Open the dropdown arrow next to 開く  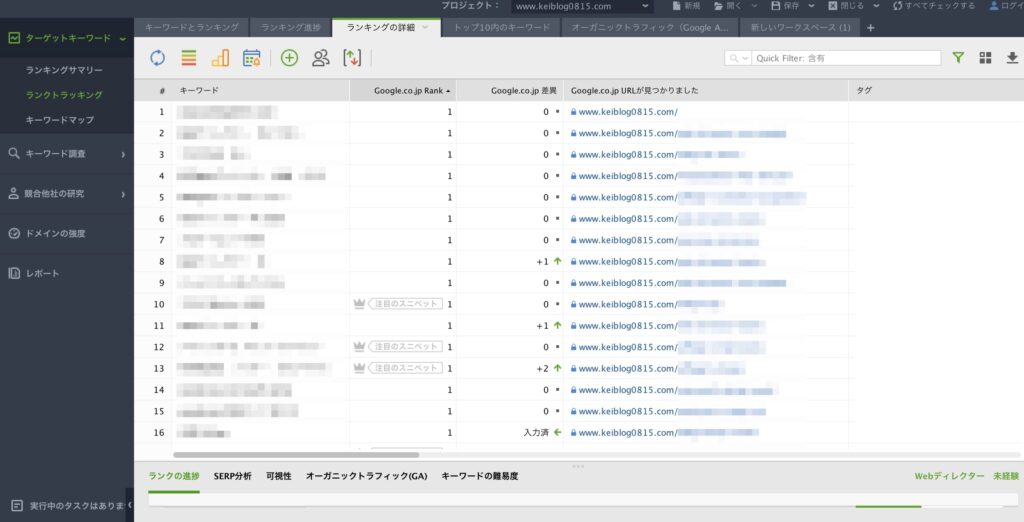pyautogui.click(x=754, y=6)
